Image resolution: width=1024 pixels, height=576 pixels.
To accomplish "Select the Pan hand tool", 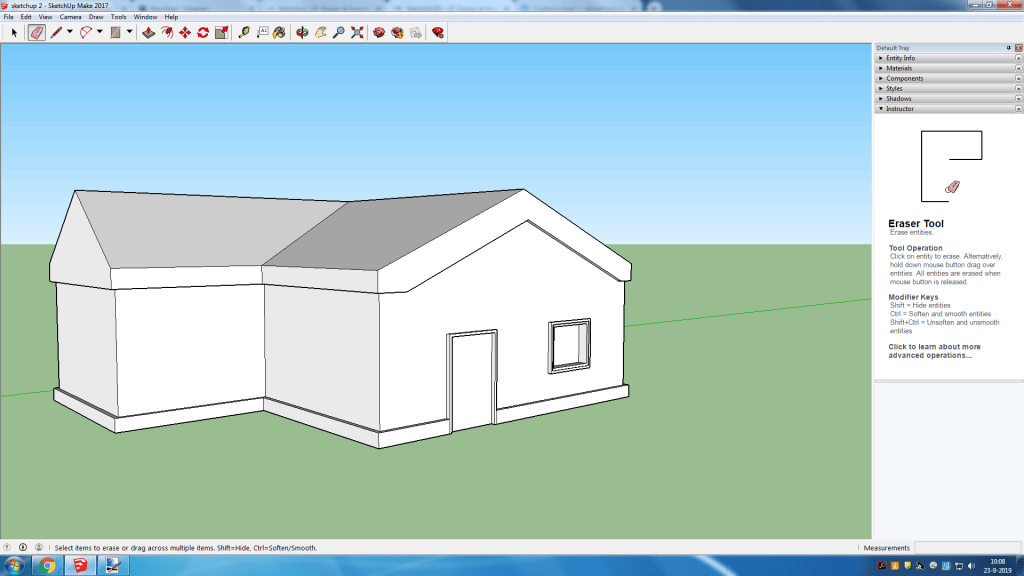I will pos(320,32).
